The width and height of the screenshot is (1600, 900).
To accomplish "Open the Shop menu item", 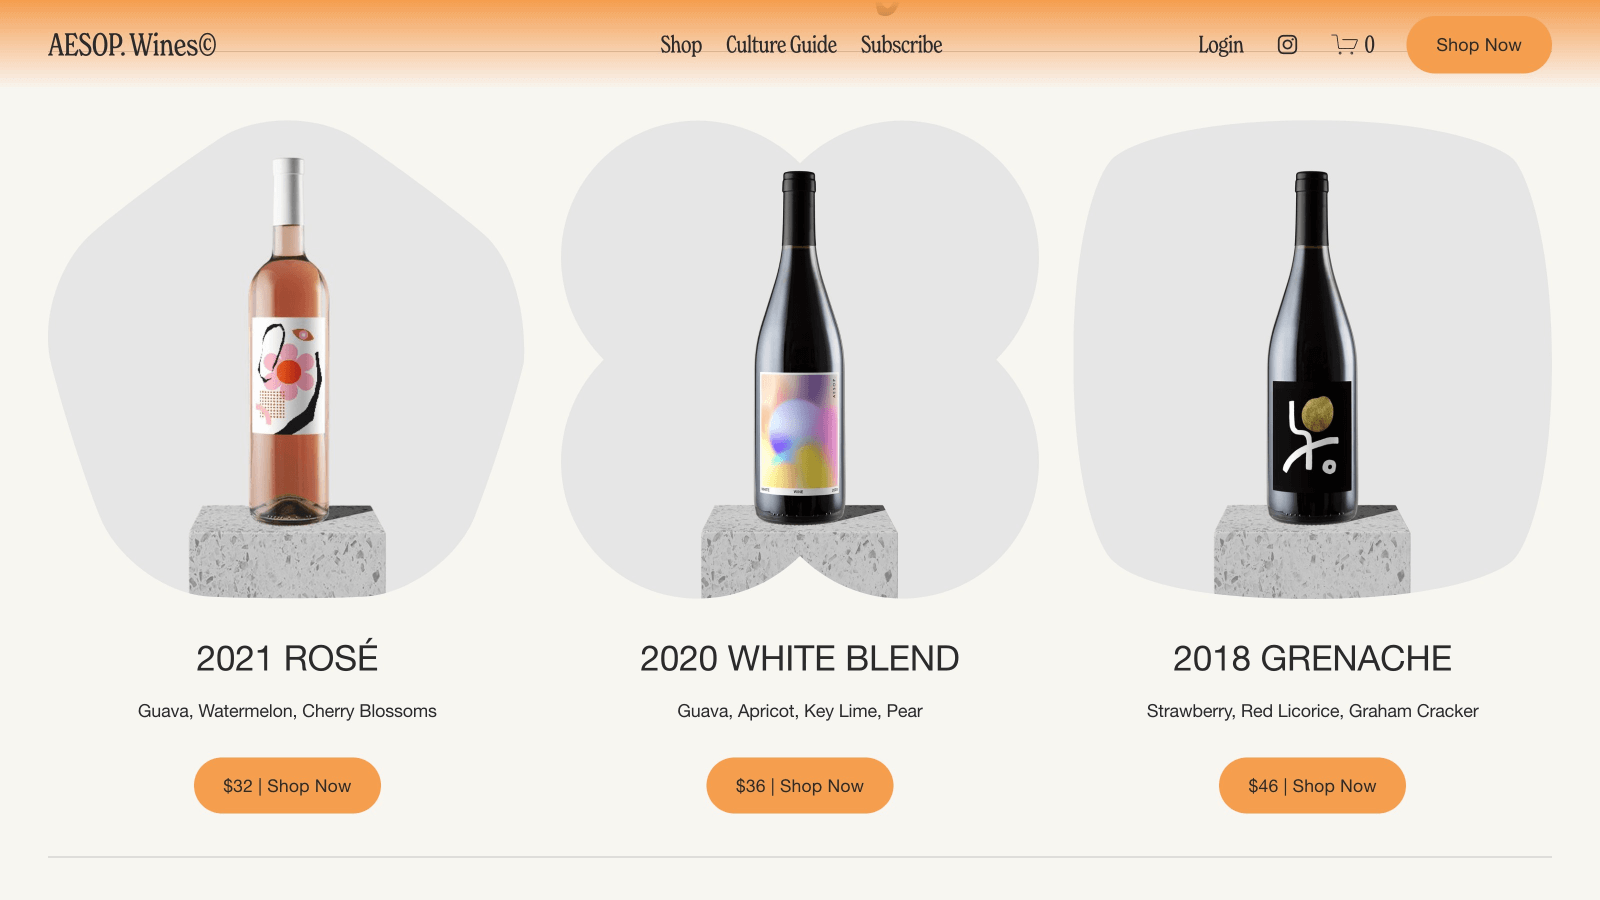I will 681,45.
